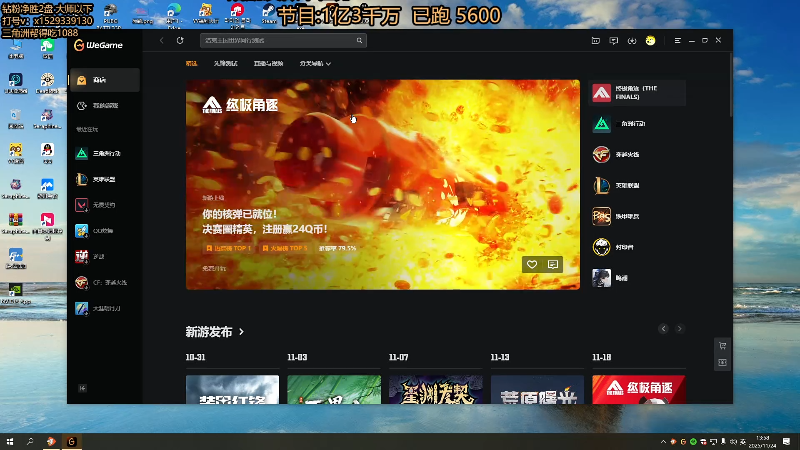Click the WeGame page vertical scrollbar
800x450 pixels.
731,84
